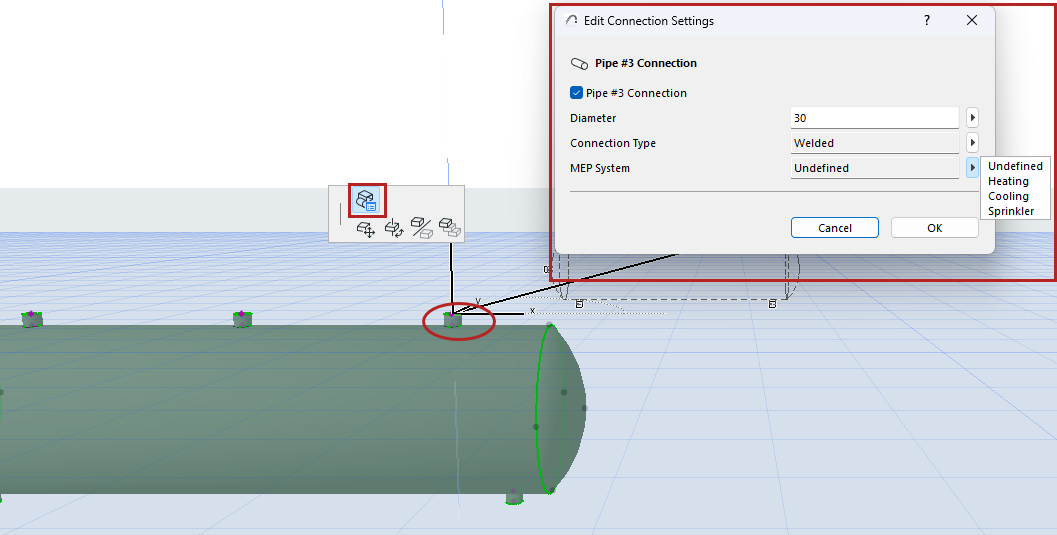This screenshot has height=535, width=1057.
Task: Click the pipe icon beside Pipe #3 Connection heading
Action: click(579, 63)
